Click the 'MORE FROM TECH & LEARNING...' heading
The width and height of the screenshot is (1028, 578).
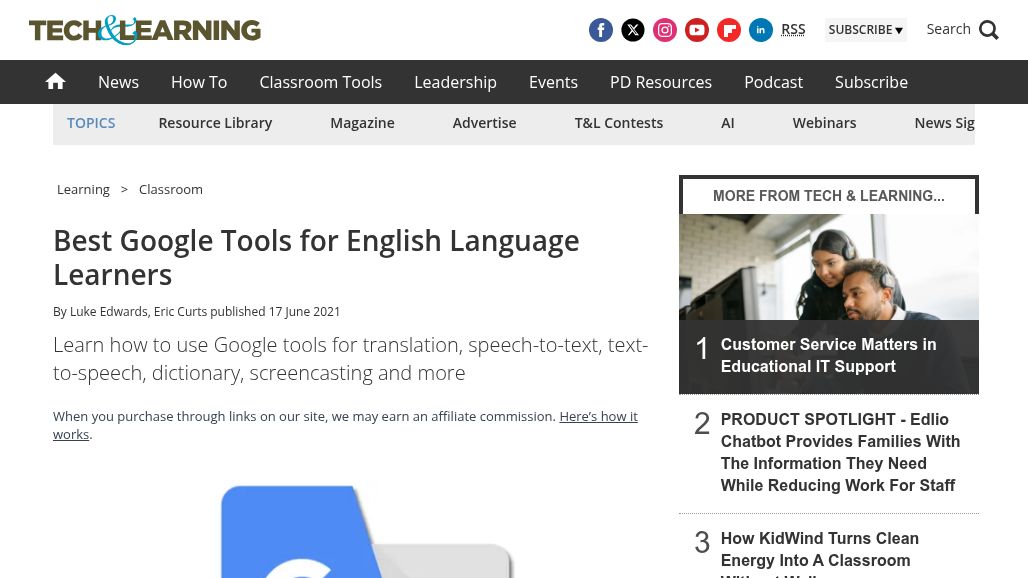[829, 196]
